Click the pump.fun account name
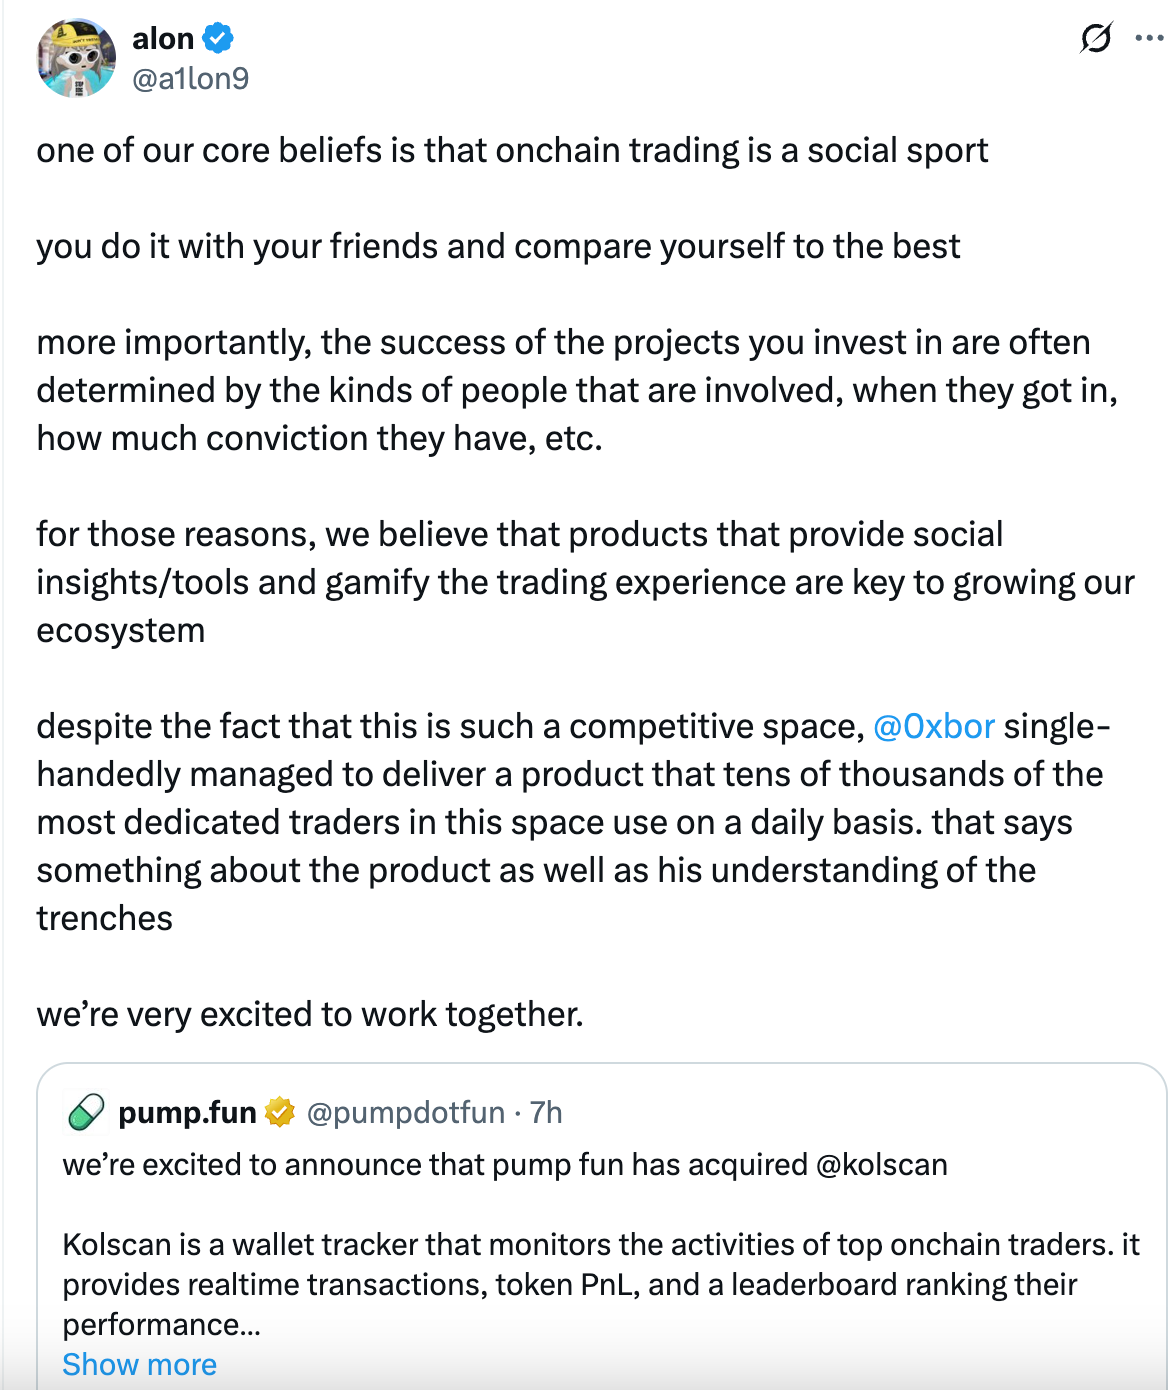The height and width of the screenshot is (1390, 1168). click(187, 1112)
